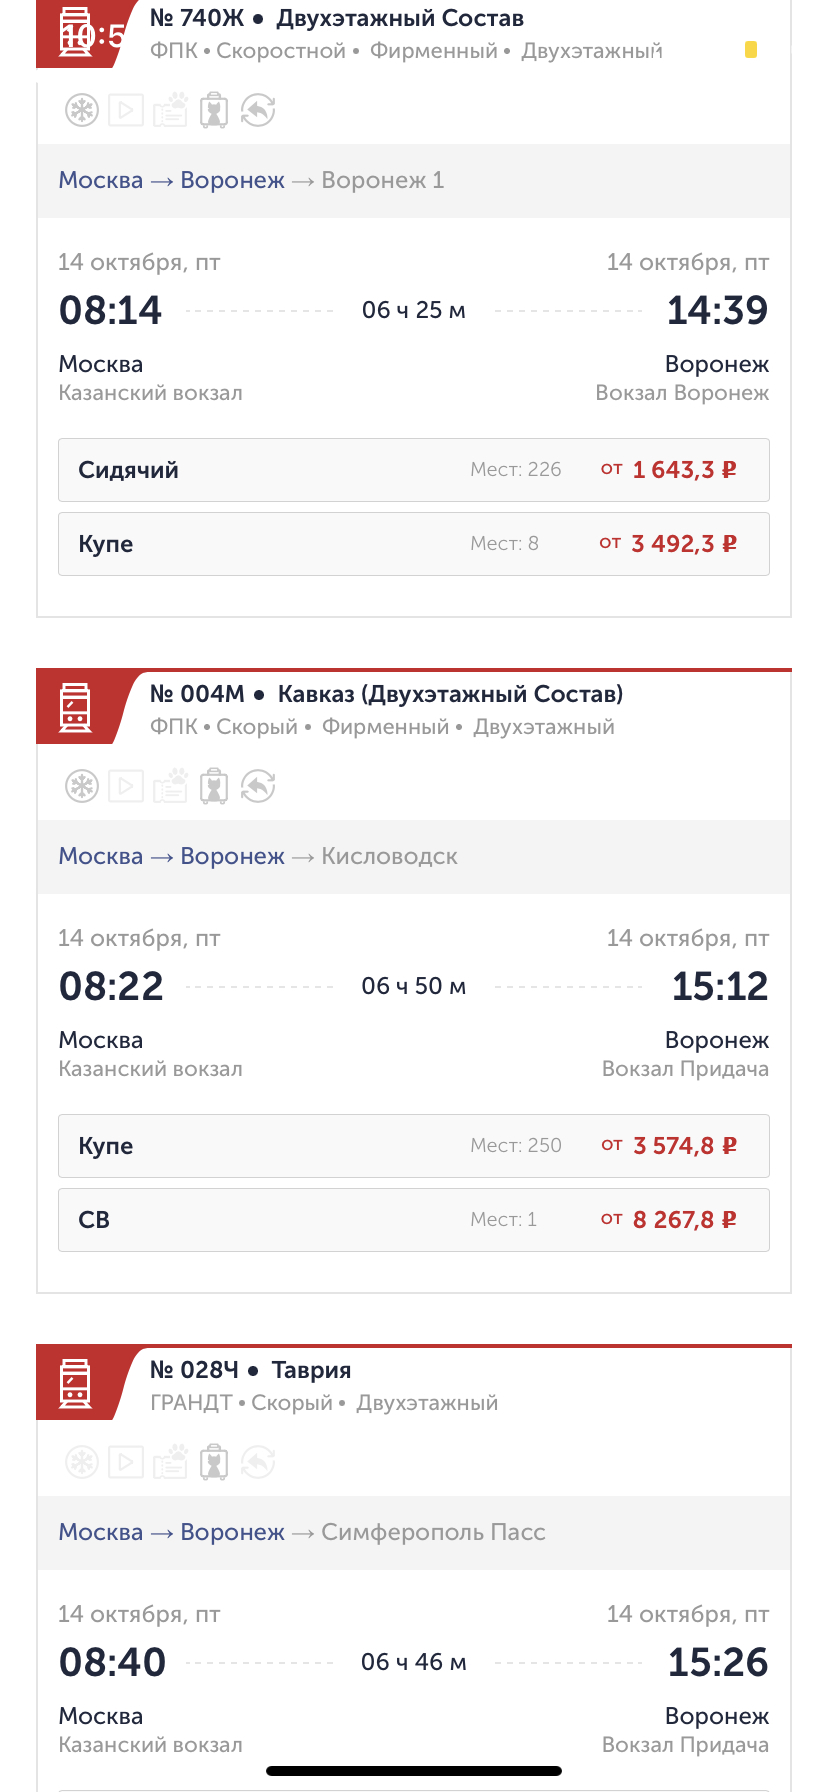Viewport: 828px width, 1792px height.
Task: Open Москва link in the Симферополь Пасс route
Action: [x=101, y=1532]
